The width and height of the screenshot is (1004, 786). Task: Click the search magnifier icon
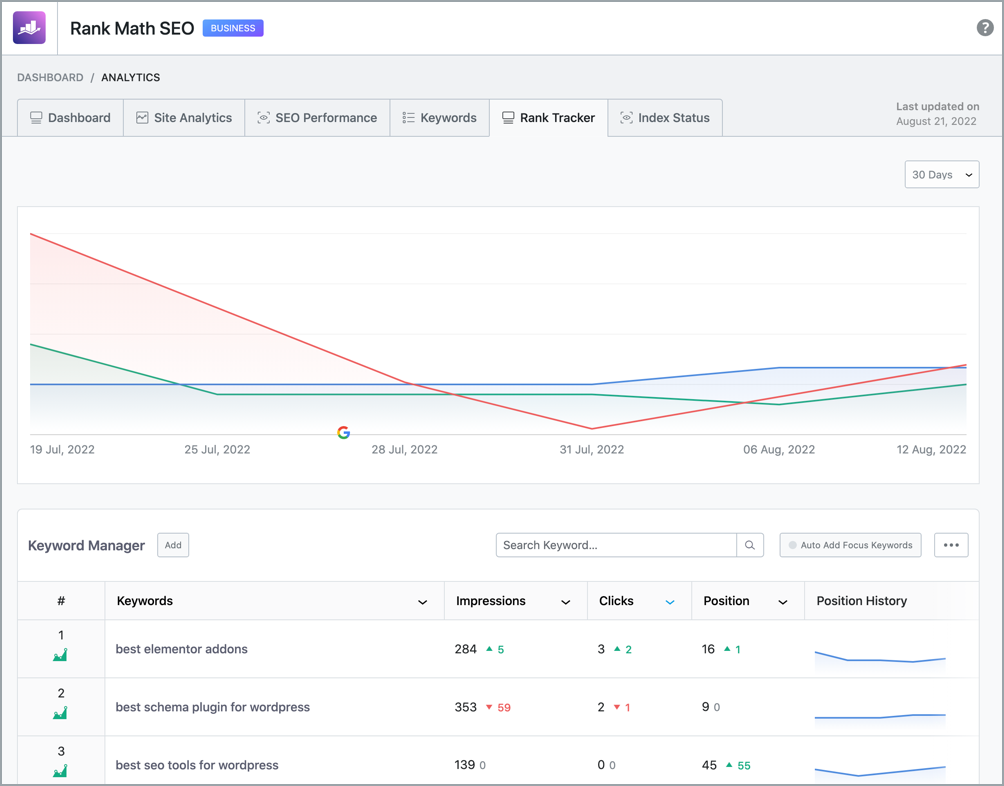coord(750,545)
